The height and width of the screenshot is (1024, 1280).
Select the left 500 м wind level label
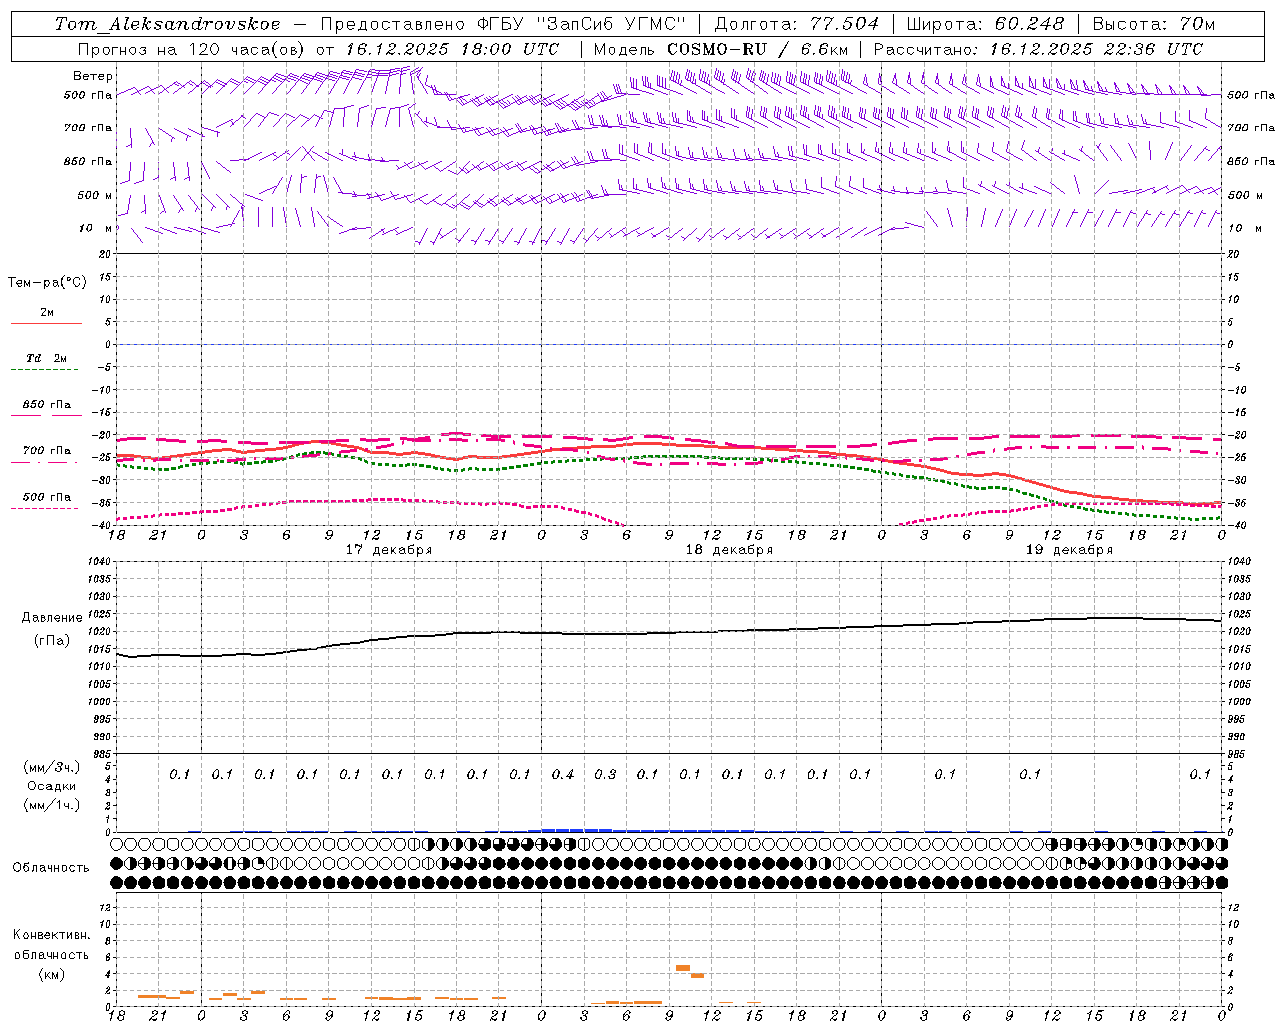(95, 195)
